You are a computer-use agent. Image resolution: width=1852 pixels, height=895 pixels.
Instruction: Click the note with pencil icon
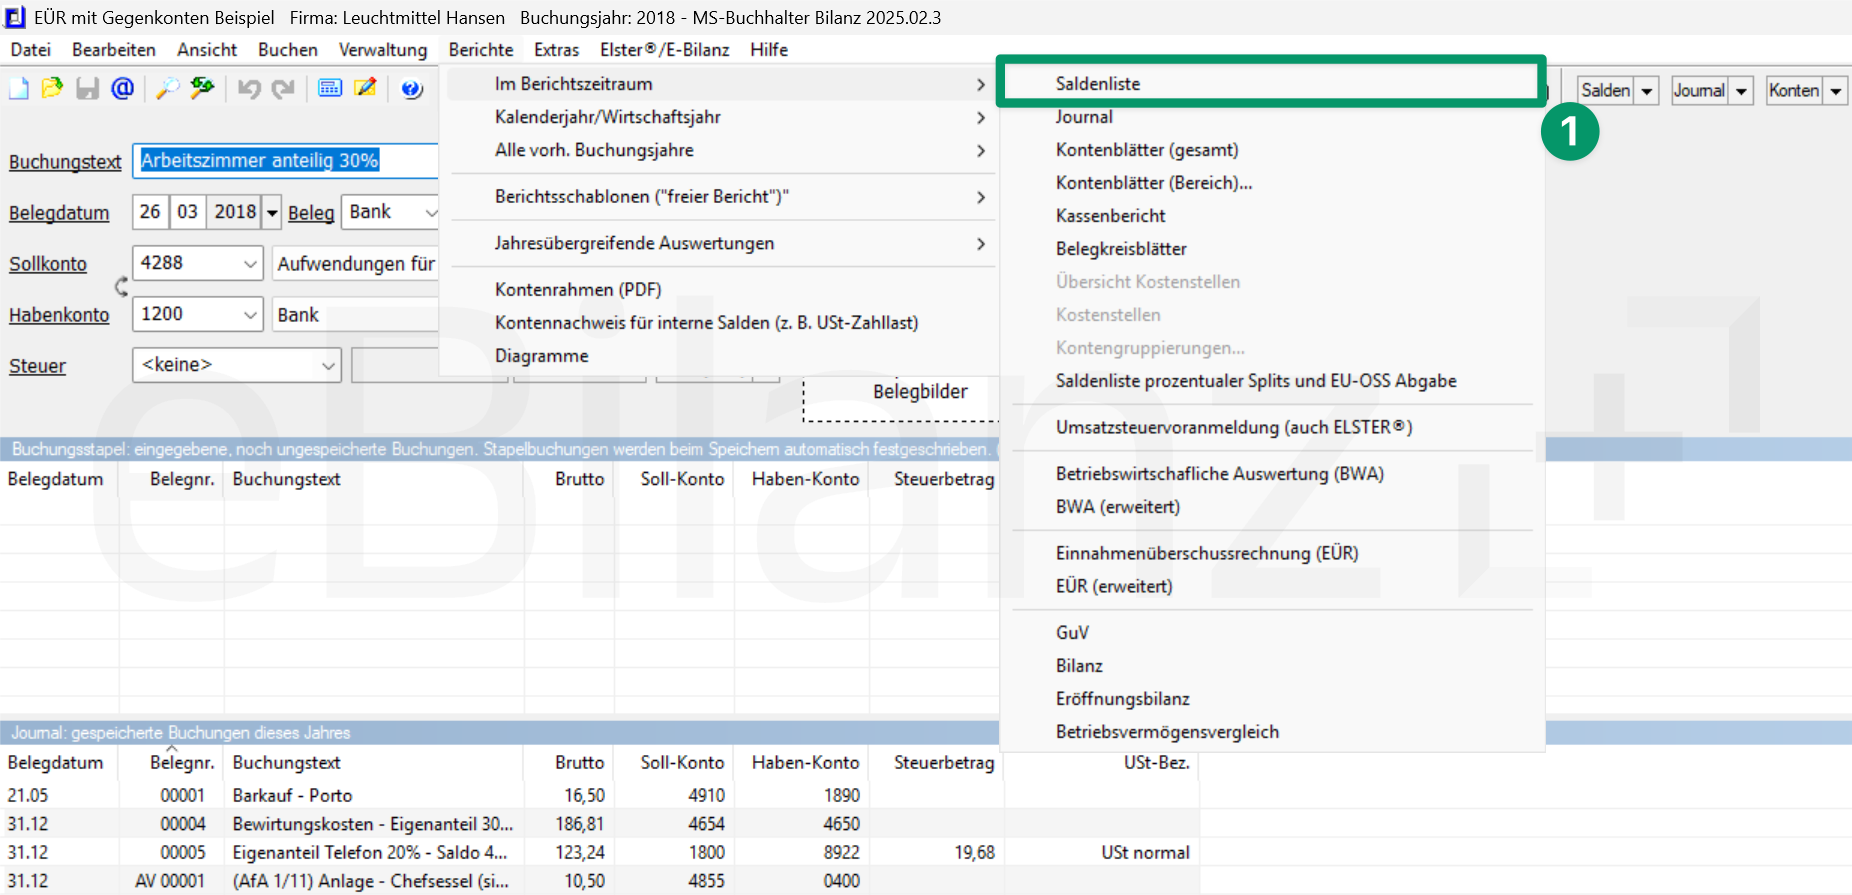tap(366, 89)
